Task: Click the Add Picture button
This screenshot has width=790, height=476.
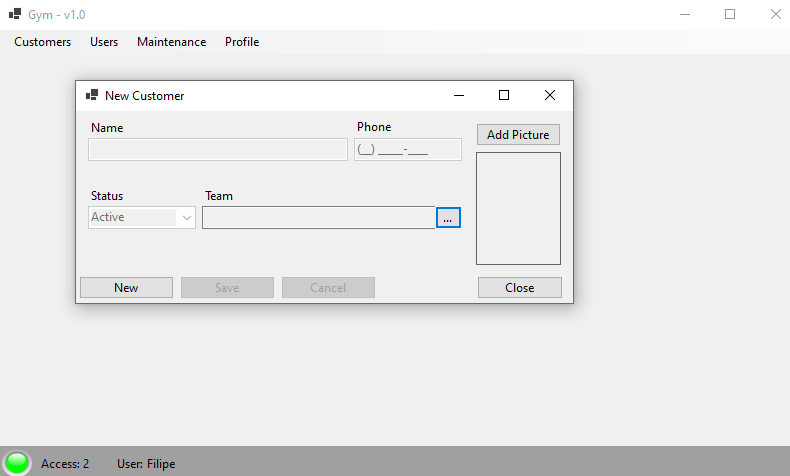Action: (x=518, y=134)
